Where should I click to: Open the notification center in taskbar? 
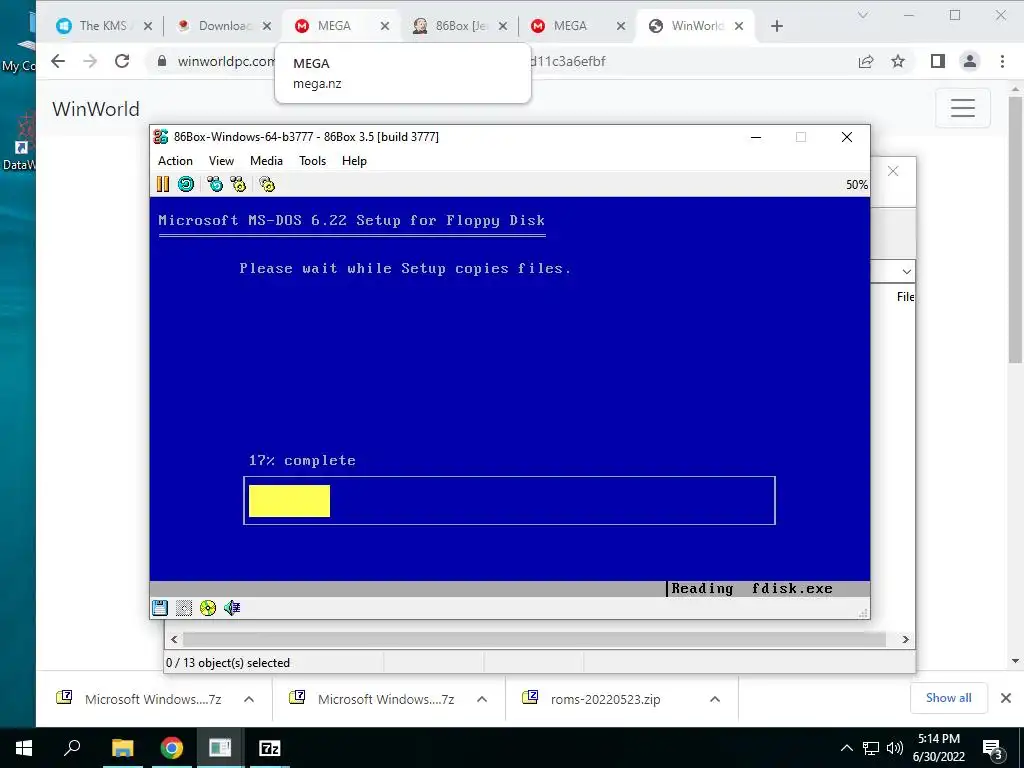coord(993,749)
